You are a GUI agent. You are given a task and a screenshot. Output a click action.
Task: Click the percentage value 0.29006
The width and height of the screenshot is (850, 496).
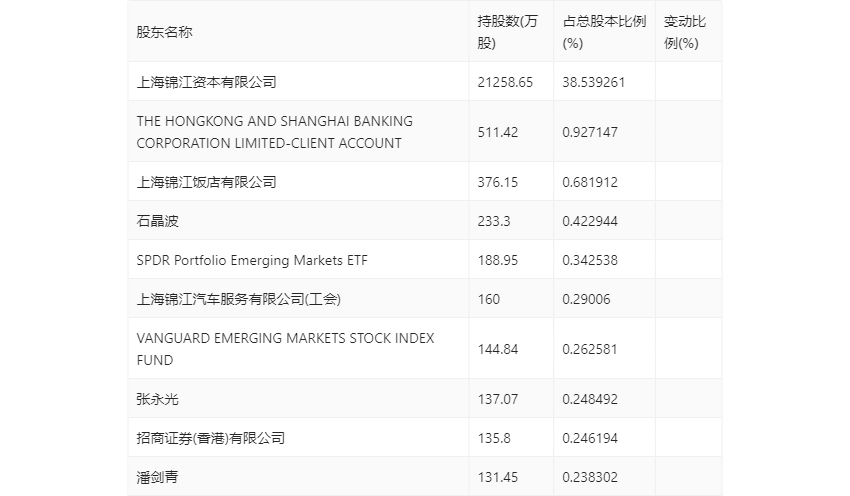pos(586,299)
